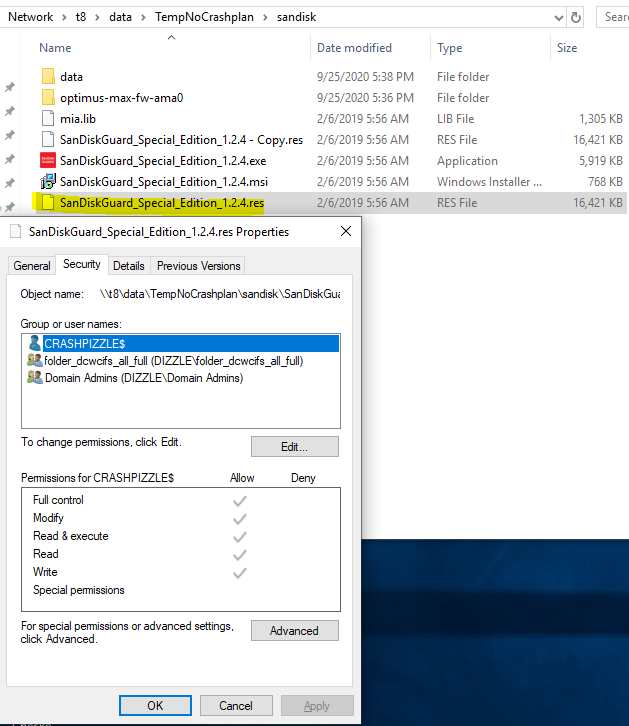Switch to the Details tab

(x=129, y=266)
